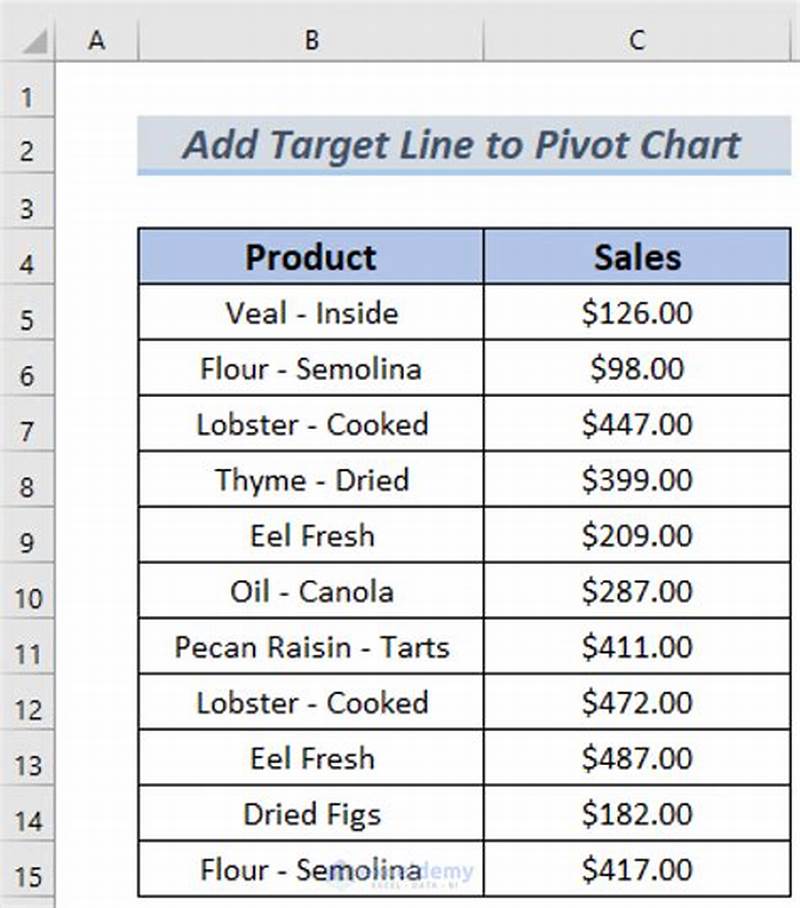Select column C header
Screen dimensions: 800x908
tap(640, 41)
